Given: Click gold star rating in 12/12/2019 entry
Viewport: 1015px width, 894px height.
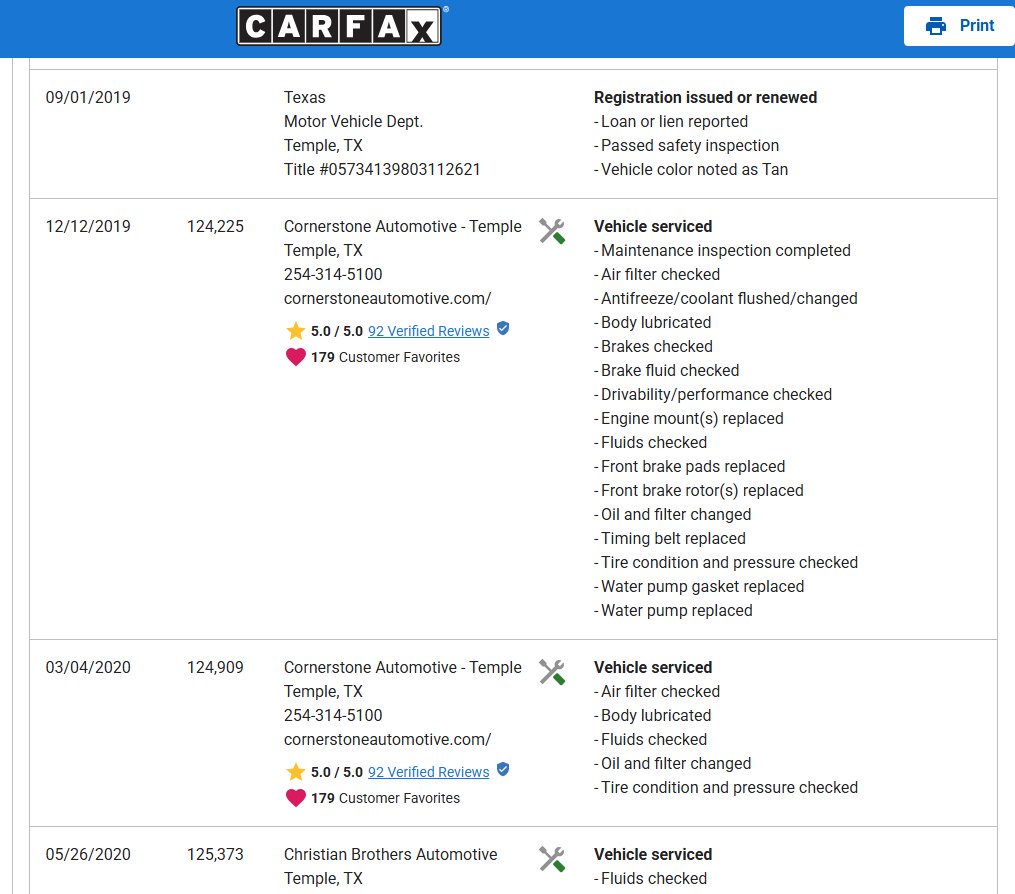Looking at the screenshot, I should [296, 331].
